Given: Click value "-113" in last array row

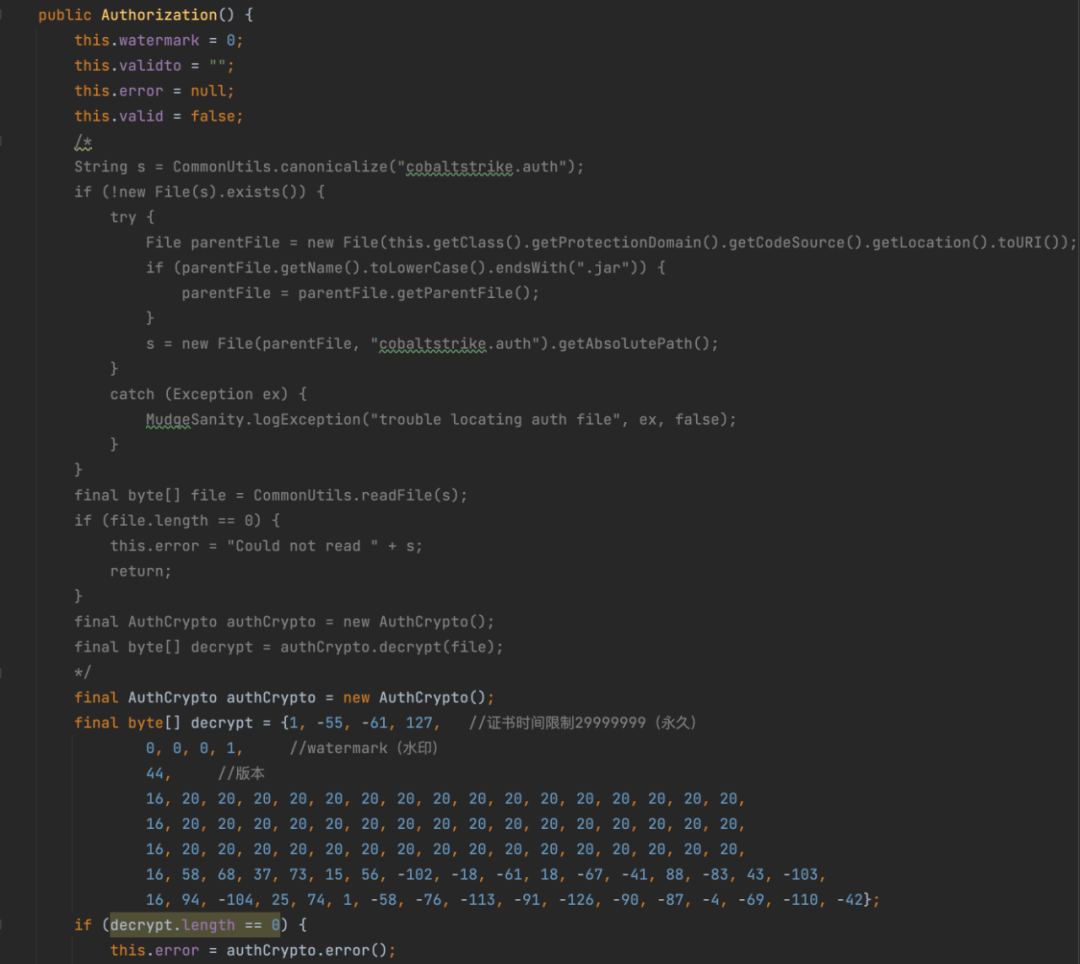Looking at the screenshot, I should click(477, 901).
